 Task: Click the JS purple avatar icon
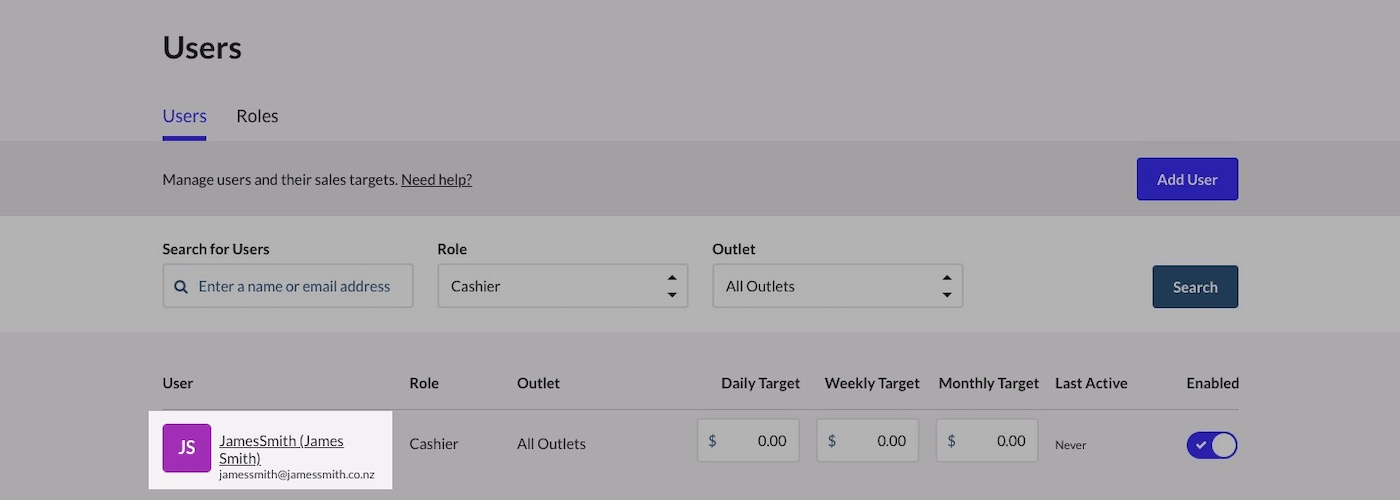187,448
